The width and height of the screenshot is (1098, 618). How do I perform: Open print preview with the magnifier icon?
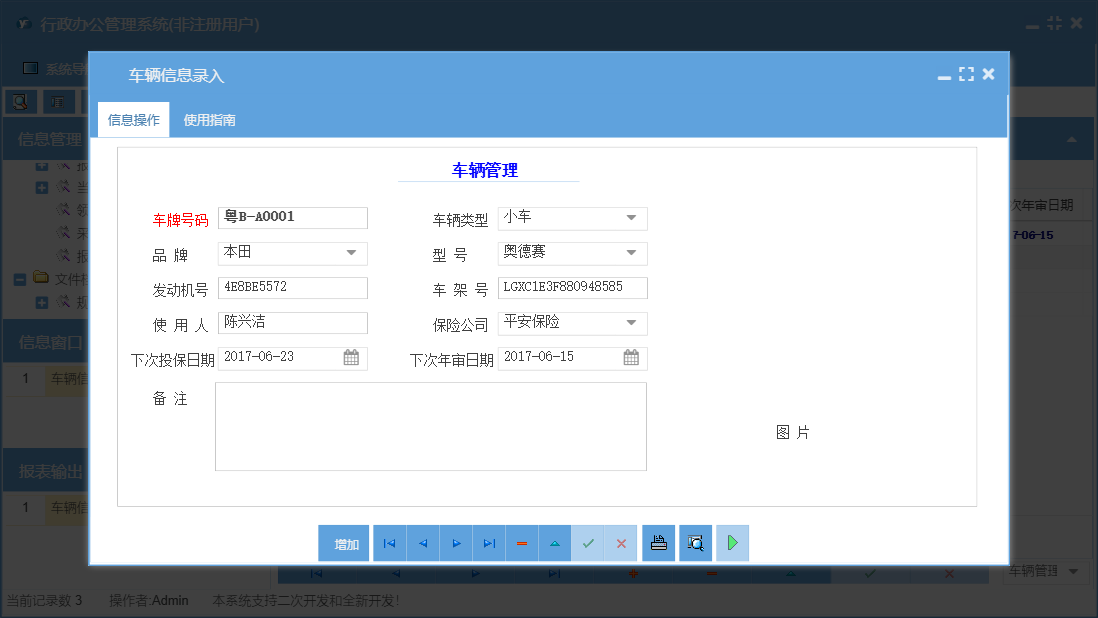pyautogui.click(x=694, y=543)
